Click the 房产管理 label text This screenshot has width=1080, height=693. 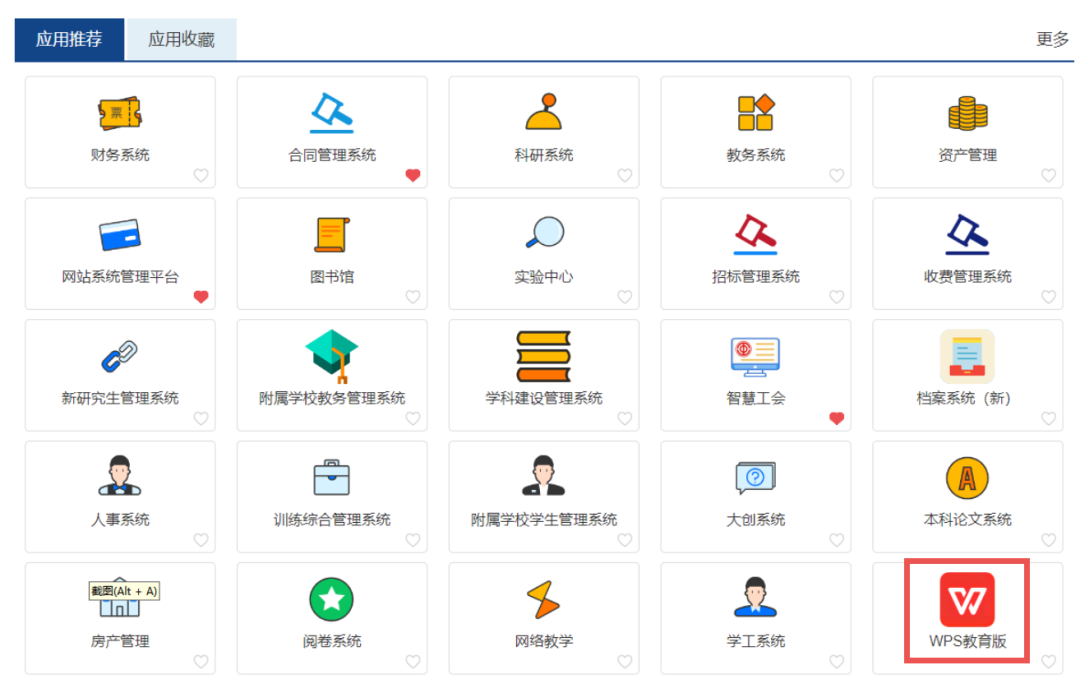tap(120, 641)
